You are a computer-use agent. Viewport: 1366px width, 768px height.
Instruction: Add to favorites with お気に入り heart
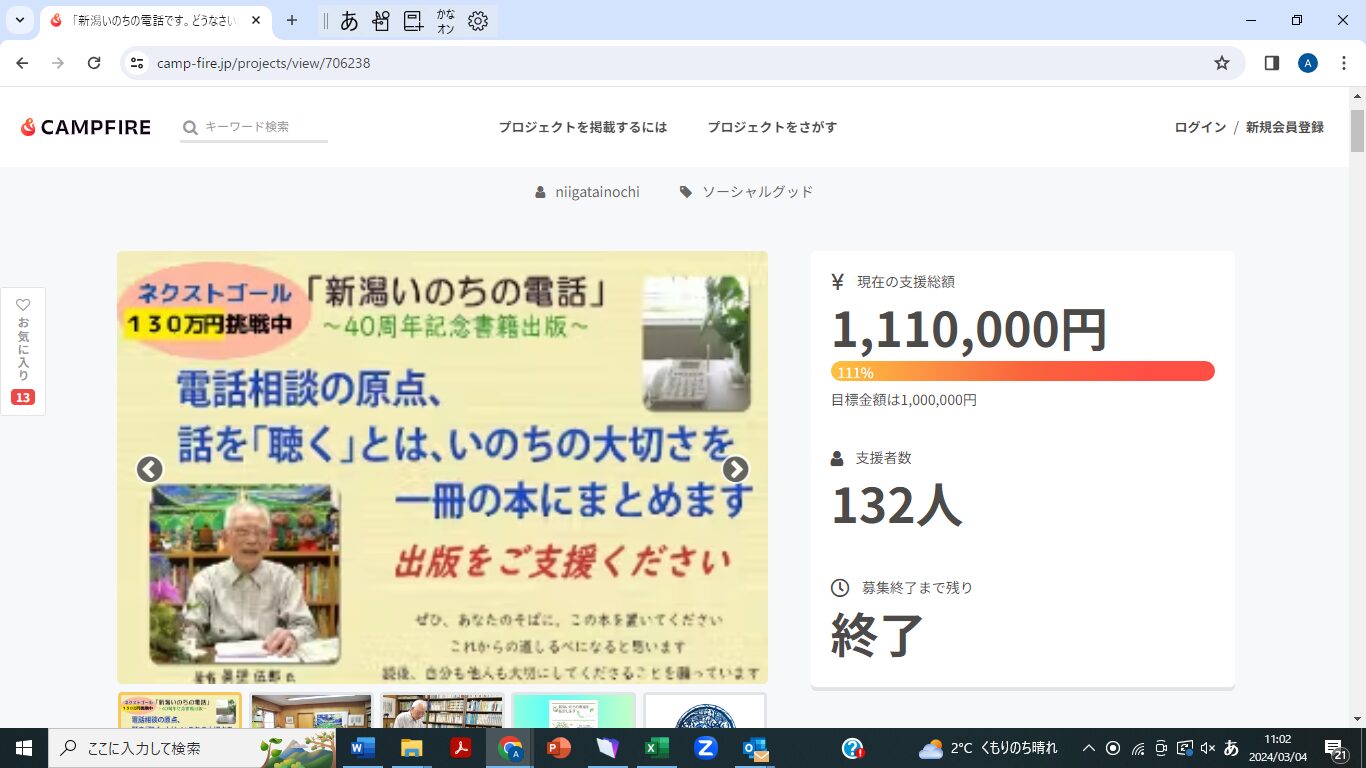pyautogui.click(x=23, y=351)
